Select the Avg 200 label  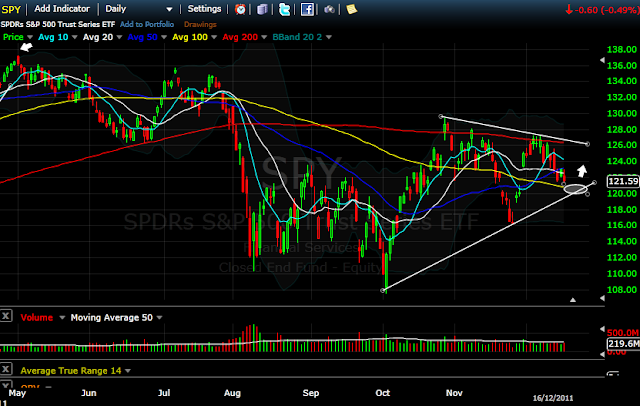(x=240, y=37)
